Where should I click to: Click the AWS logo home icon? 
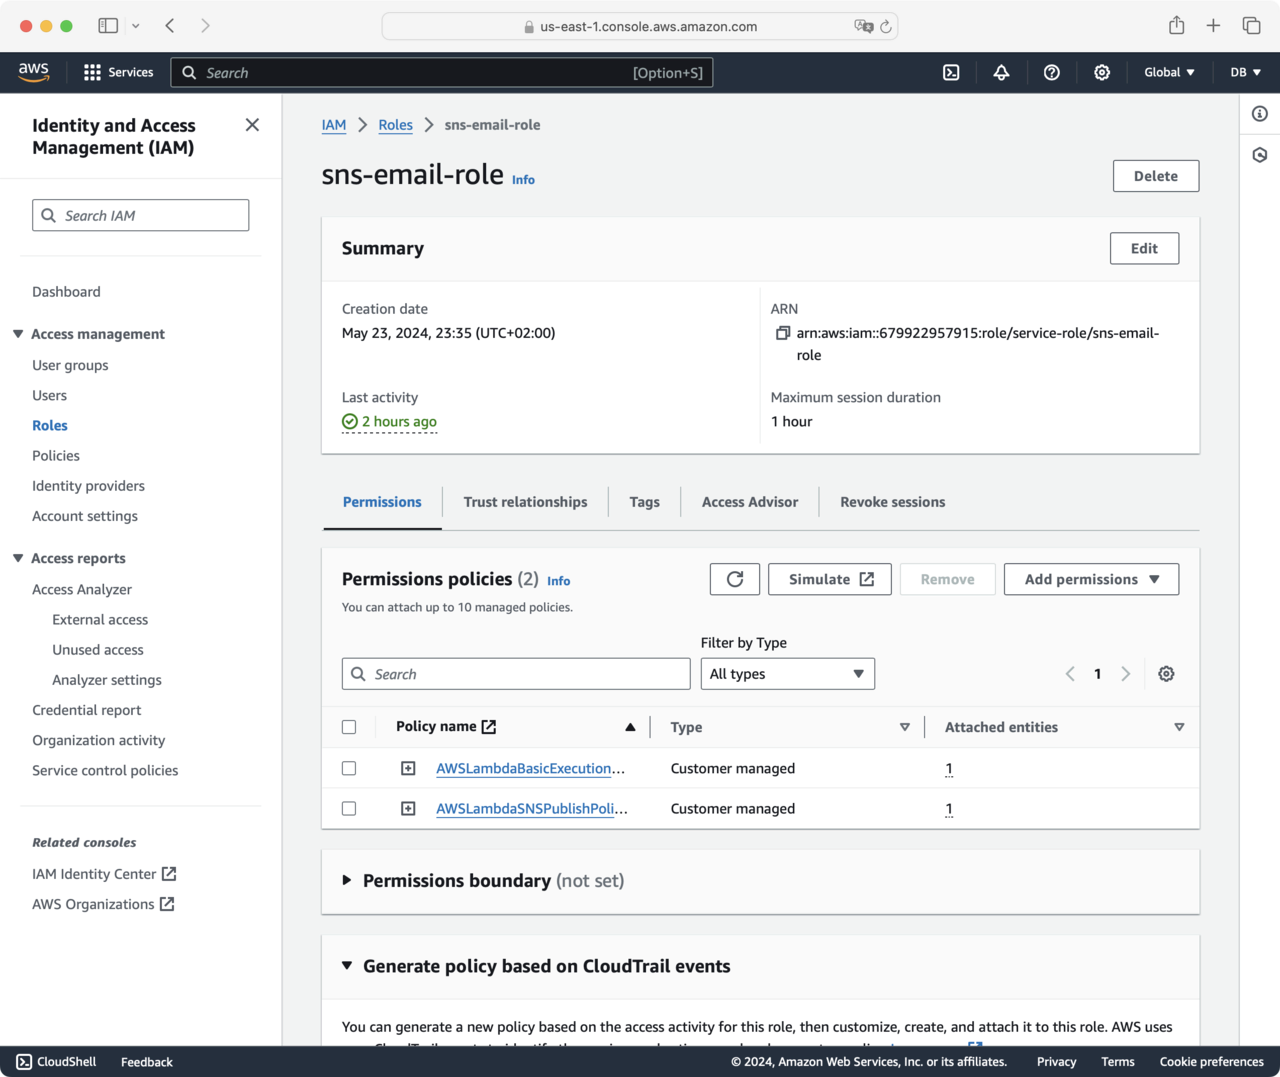pos(34,72)
